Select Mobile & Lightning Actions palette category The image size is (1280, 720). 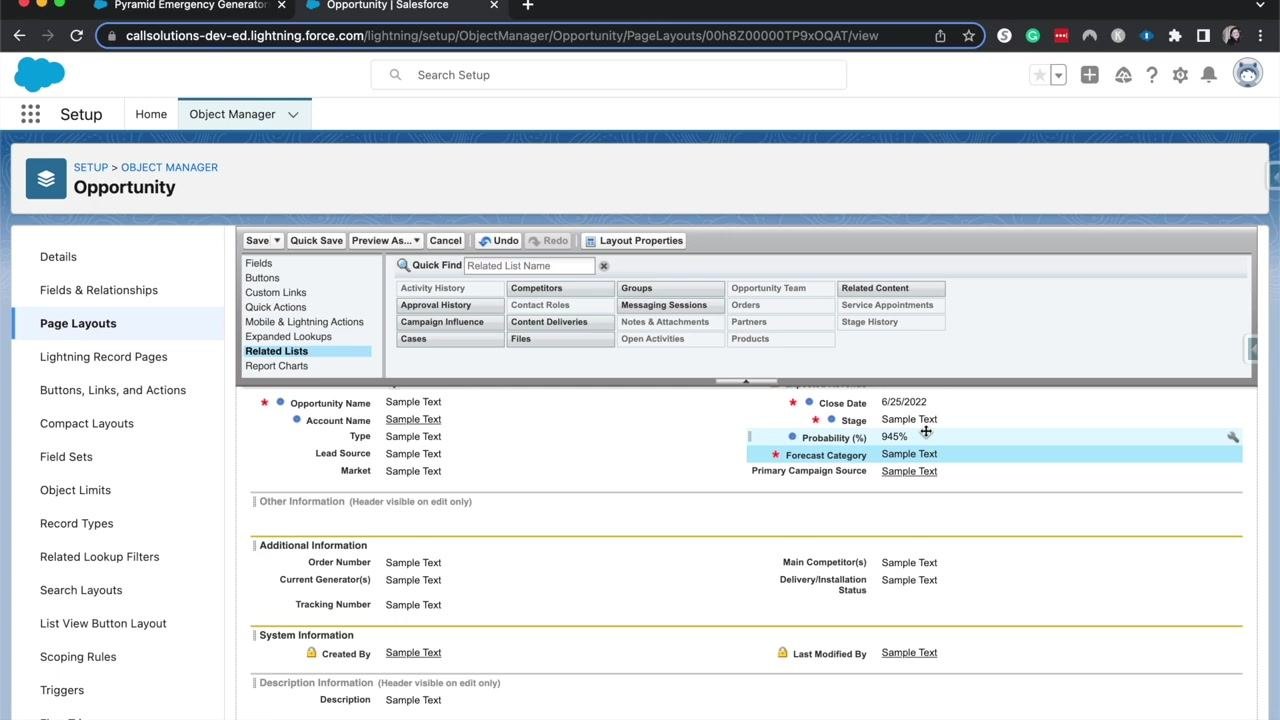pos(305,322)
